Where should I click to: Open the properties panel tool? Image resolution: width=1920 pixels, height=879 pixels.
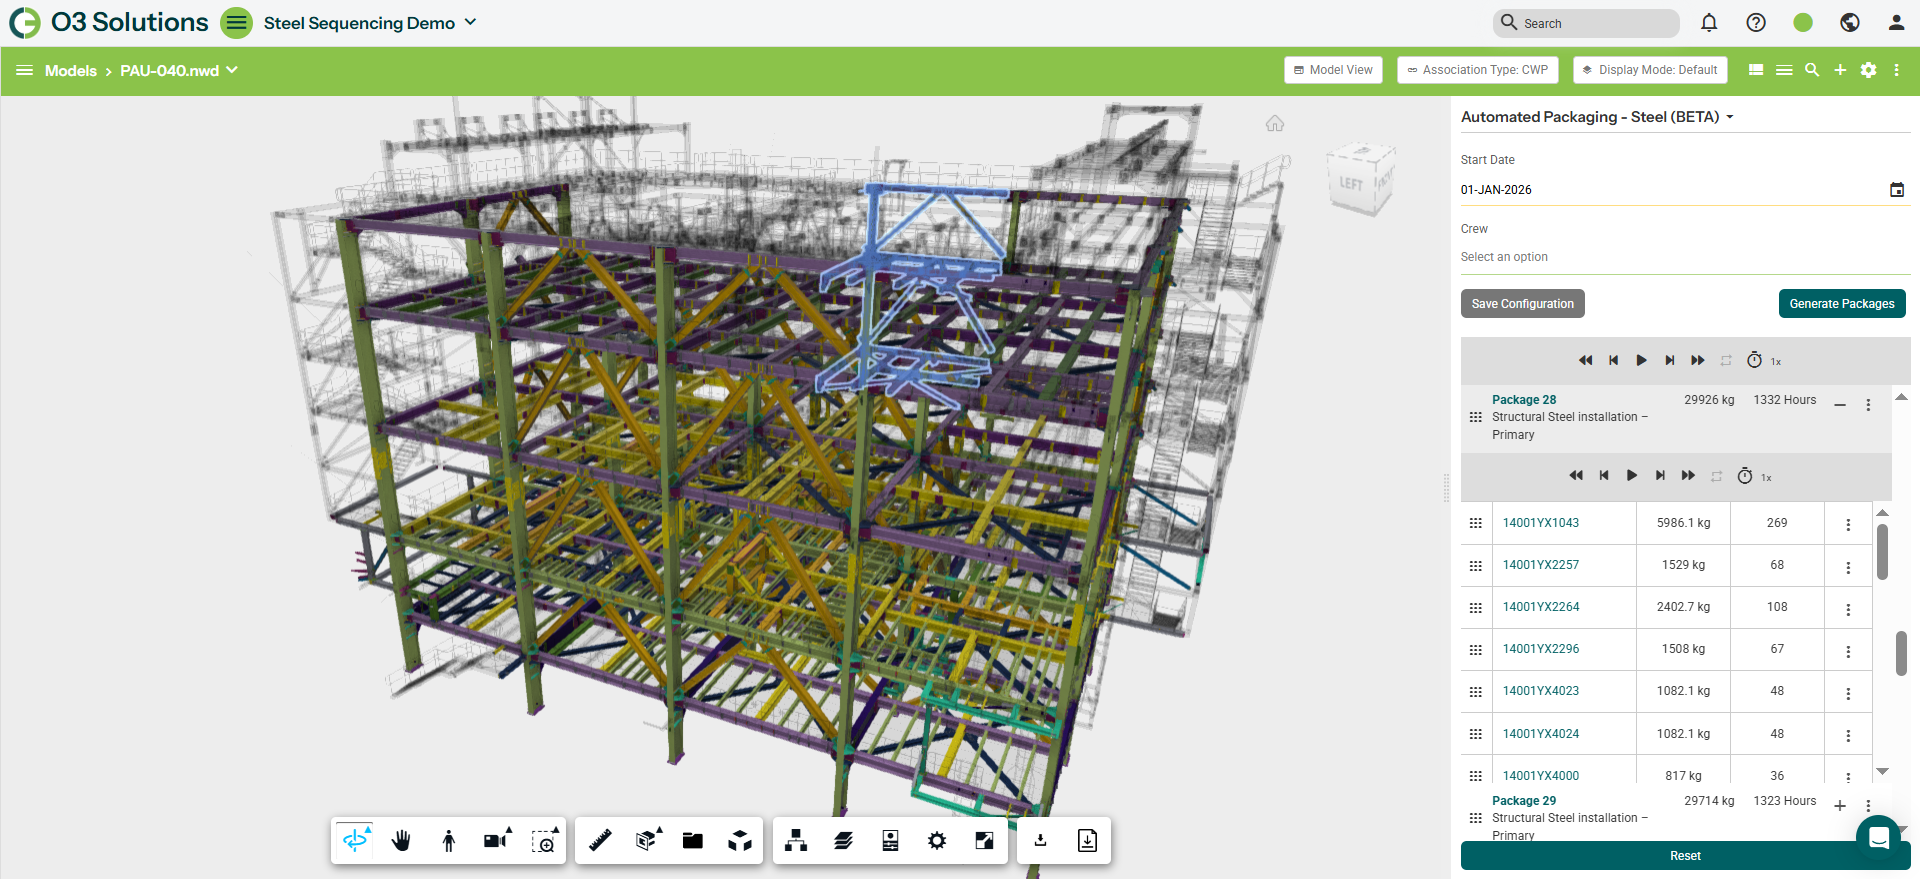pyautogui.click(x=890, y=841)
